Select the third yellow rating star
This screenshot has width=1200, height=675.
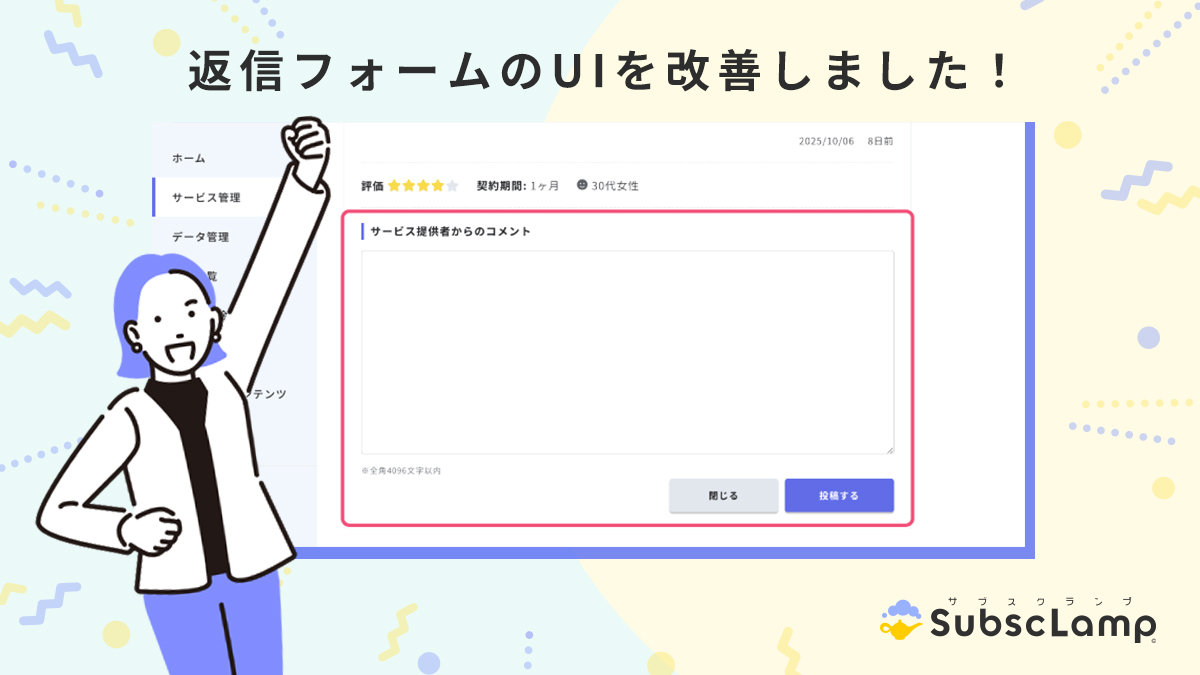(423, 185)
